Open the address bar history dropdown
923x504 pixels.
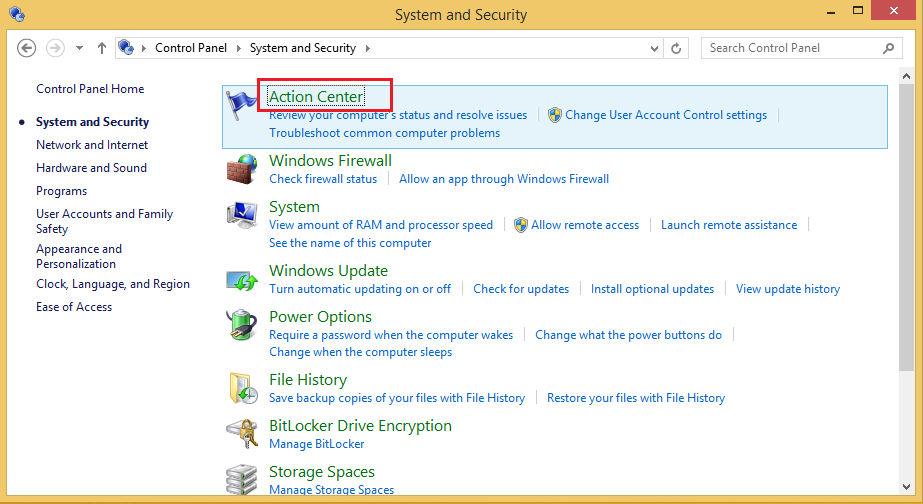654,48
